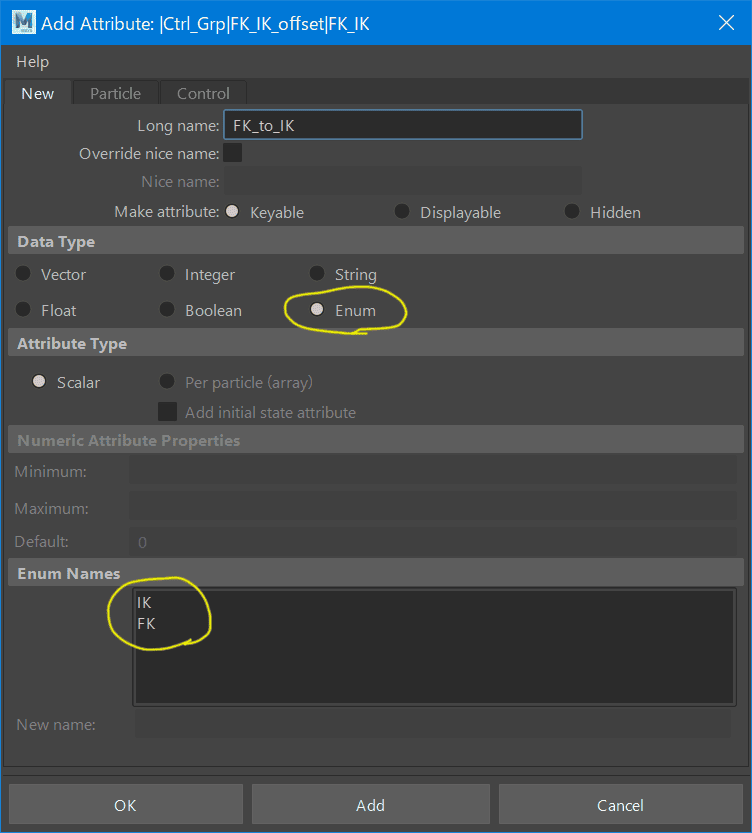Image resolution: width=752 pixels, height=833 pixels.
Task: Select the Keyable radio button
Action: coord(232,211)
